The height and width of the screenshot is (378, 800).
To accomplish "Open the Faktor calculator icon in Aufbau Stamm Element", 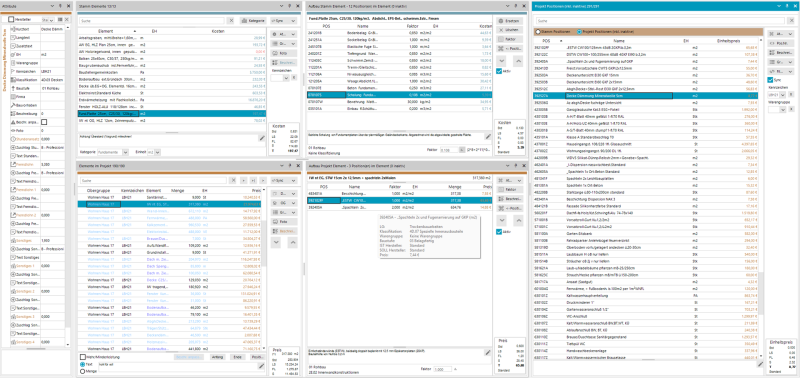I will point(462,151).
